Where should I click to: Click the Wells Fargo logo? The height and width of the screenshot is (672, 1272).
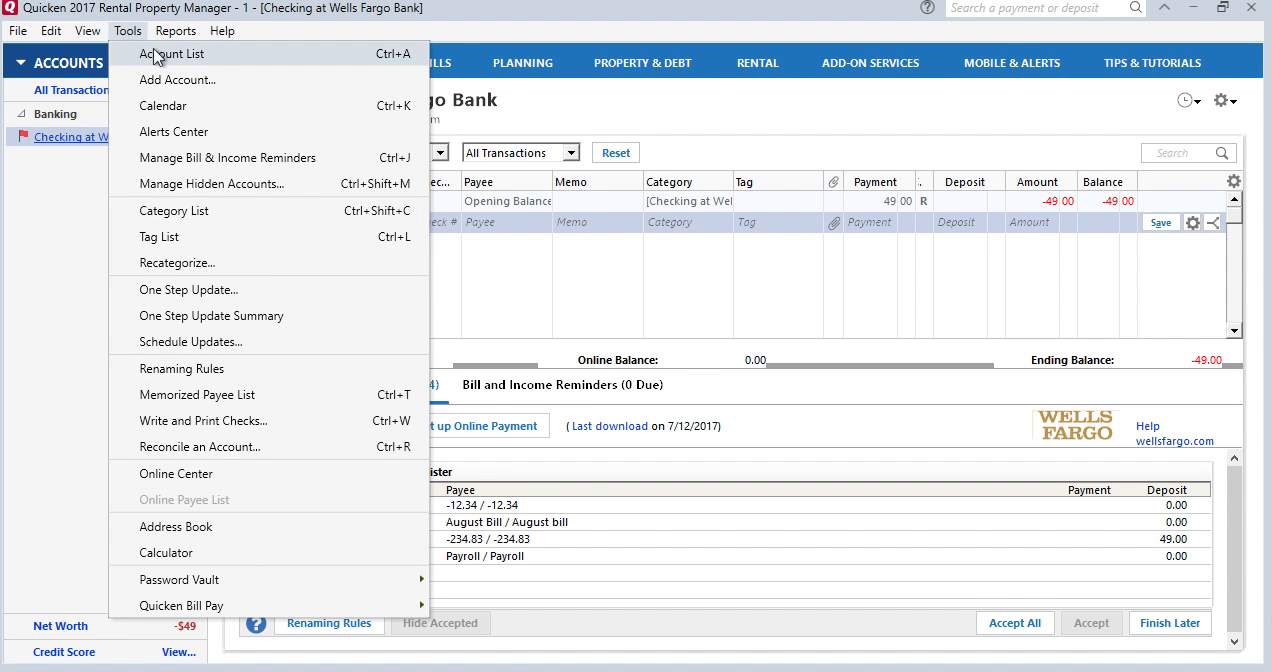click(x=1075, y=425)
